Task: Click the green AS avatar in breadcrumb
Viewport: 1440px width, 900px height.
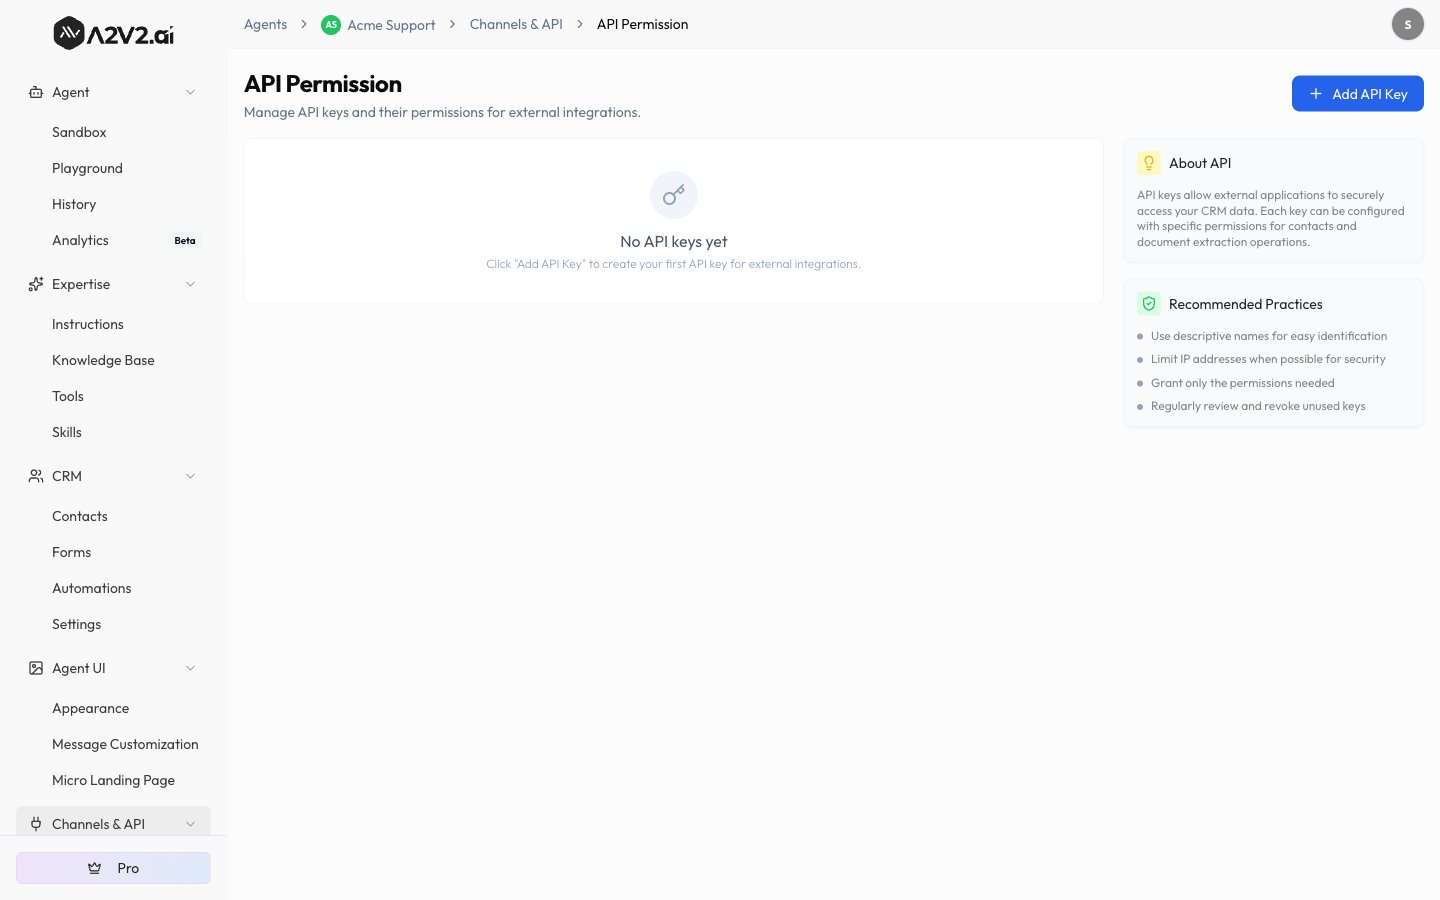Action: click(331, 25)
